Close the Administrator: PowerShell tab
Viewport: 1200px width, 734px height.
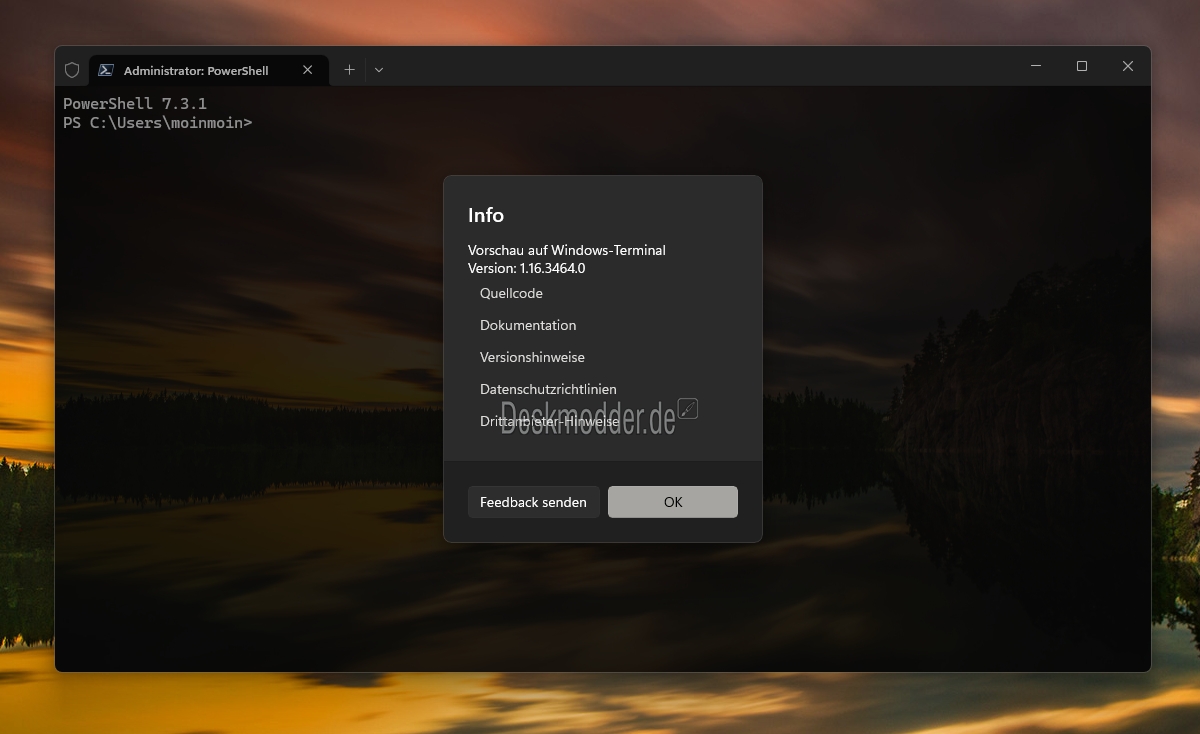308,70
